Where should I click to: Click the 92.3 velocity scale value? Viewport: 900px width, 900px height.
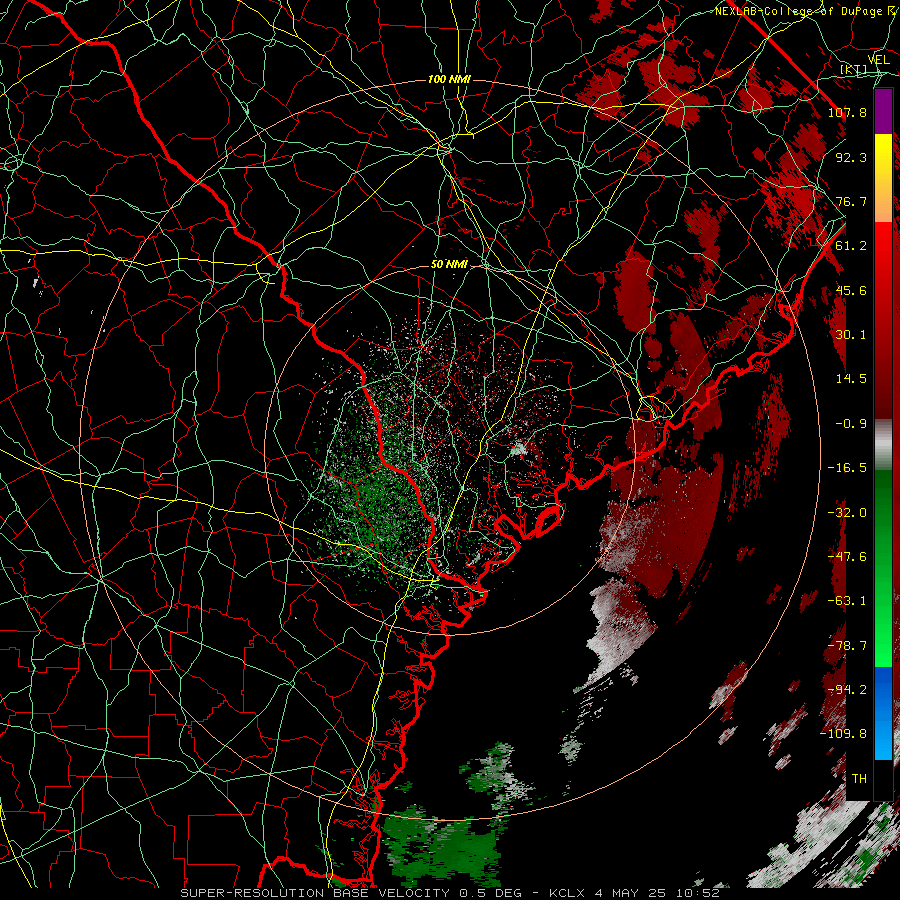pos(851,157)
